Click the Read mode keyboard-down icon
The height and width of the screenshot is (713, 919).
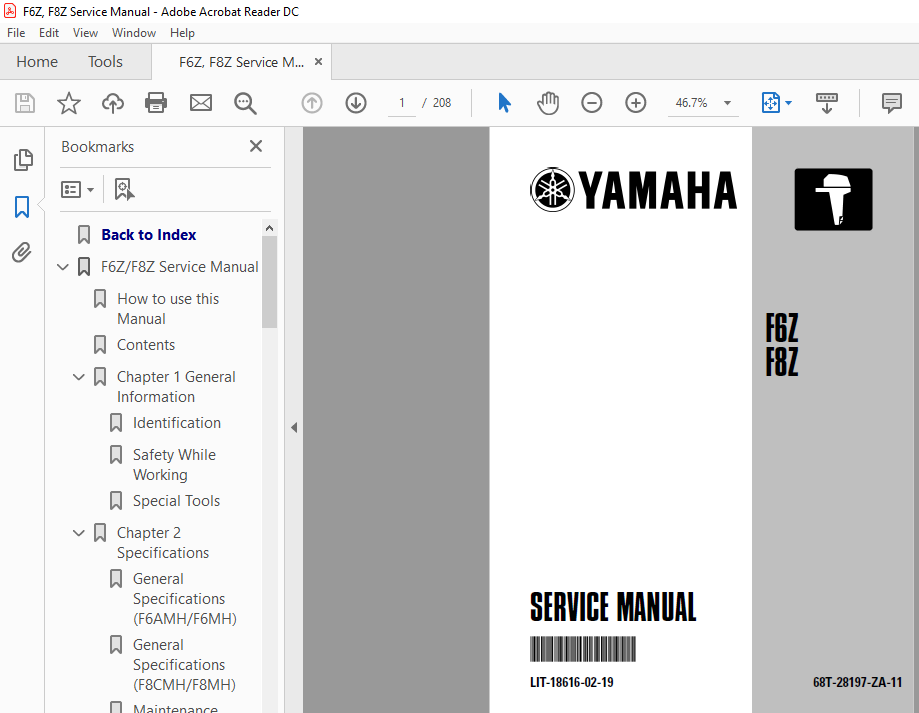[826, 103]
